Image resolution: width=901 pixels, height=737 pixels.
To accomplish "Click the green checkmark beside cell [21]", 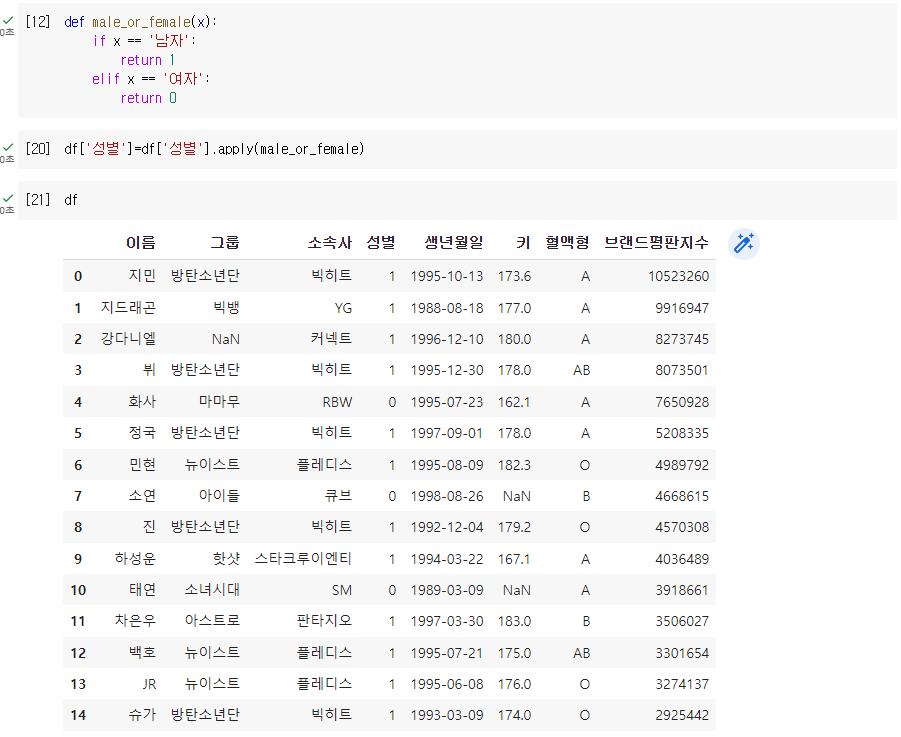I will [x=8, y=199].
